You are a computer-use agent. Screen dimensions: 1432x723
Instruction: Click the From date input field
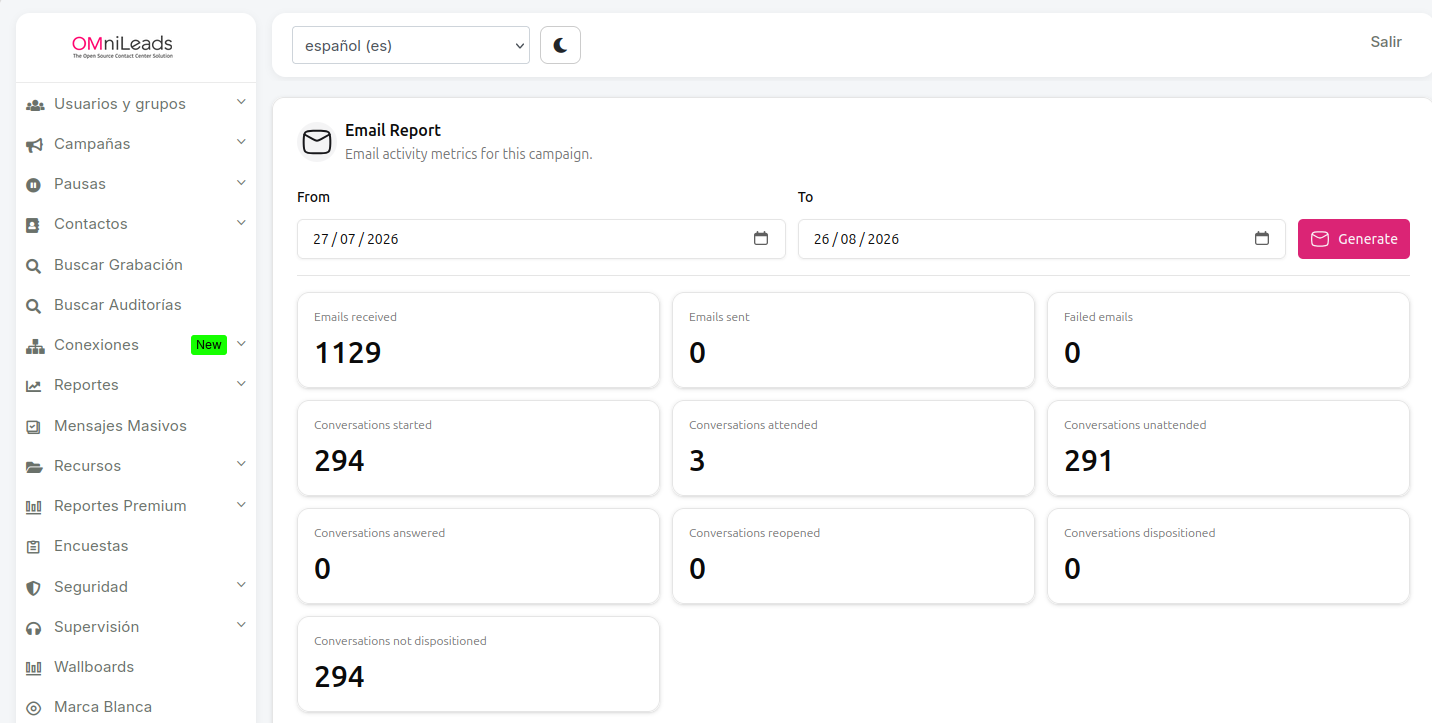click(x=541, y=239)
